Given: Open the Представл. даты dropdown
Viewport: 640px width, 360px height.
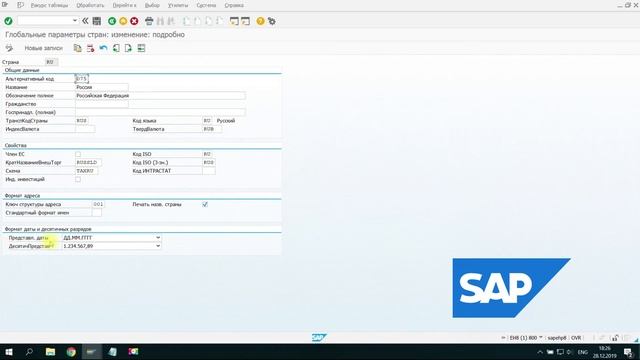Looking at the screenshot, I should tap(158, 238).
